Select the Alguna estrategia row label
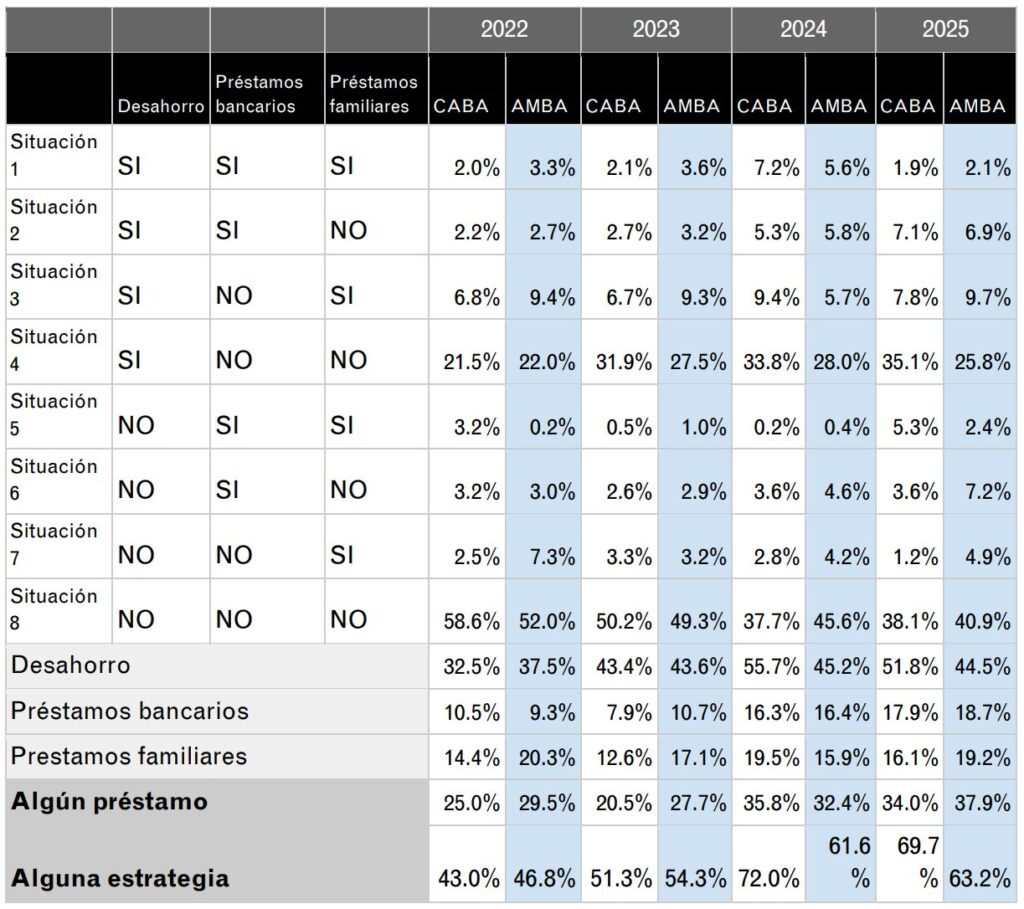Screen dimensions: 1024x909 [120, 878]
